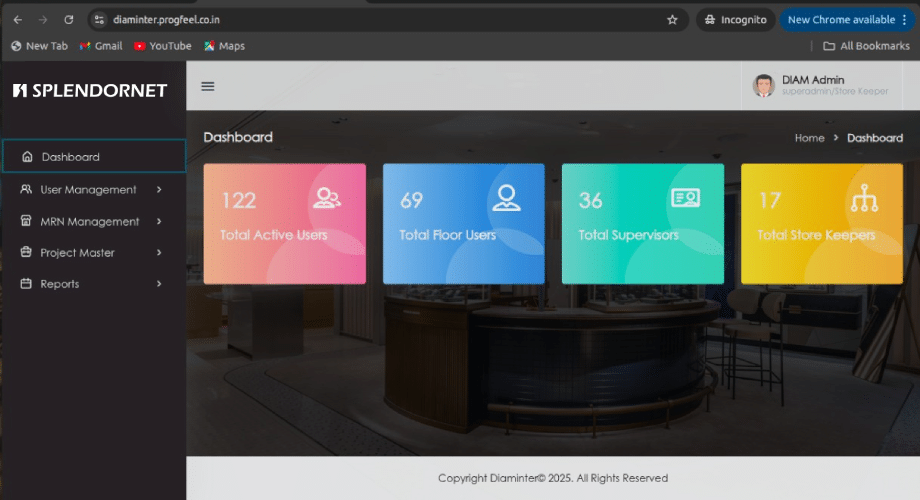Click the Total Store Keepers hierarchy icon
The height and width of the screenshot is (500, 920).
(863, 200)
